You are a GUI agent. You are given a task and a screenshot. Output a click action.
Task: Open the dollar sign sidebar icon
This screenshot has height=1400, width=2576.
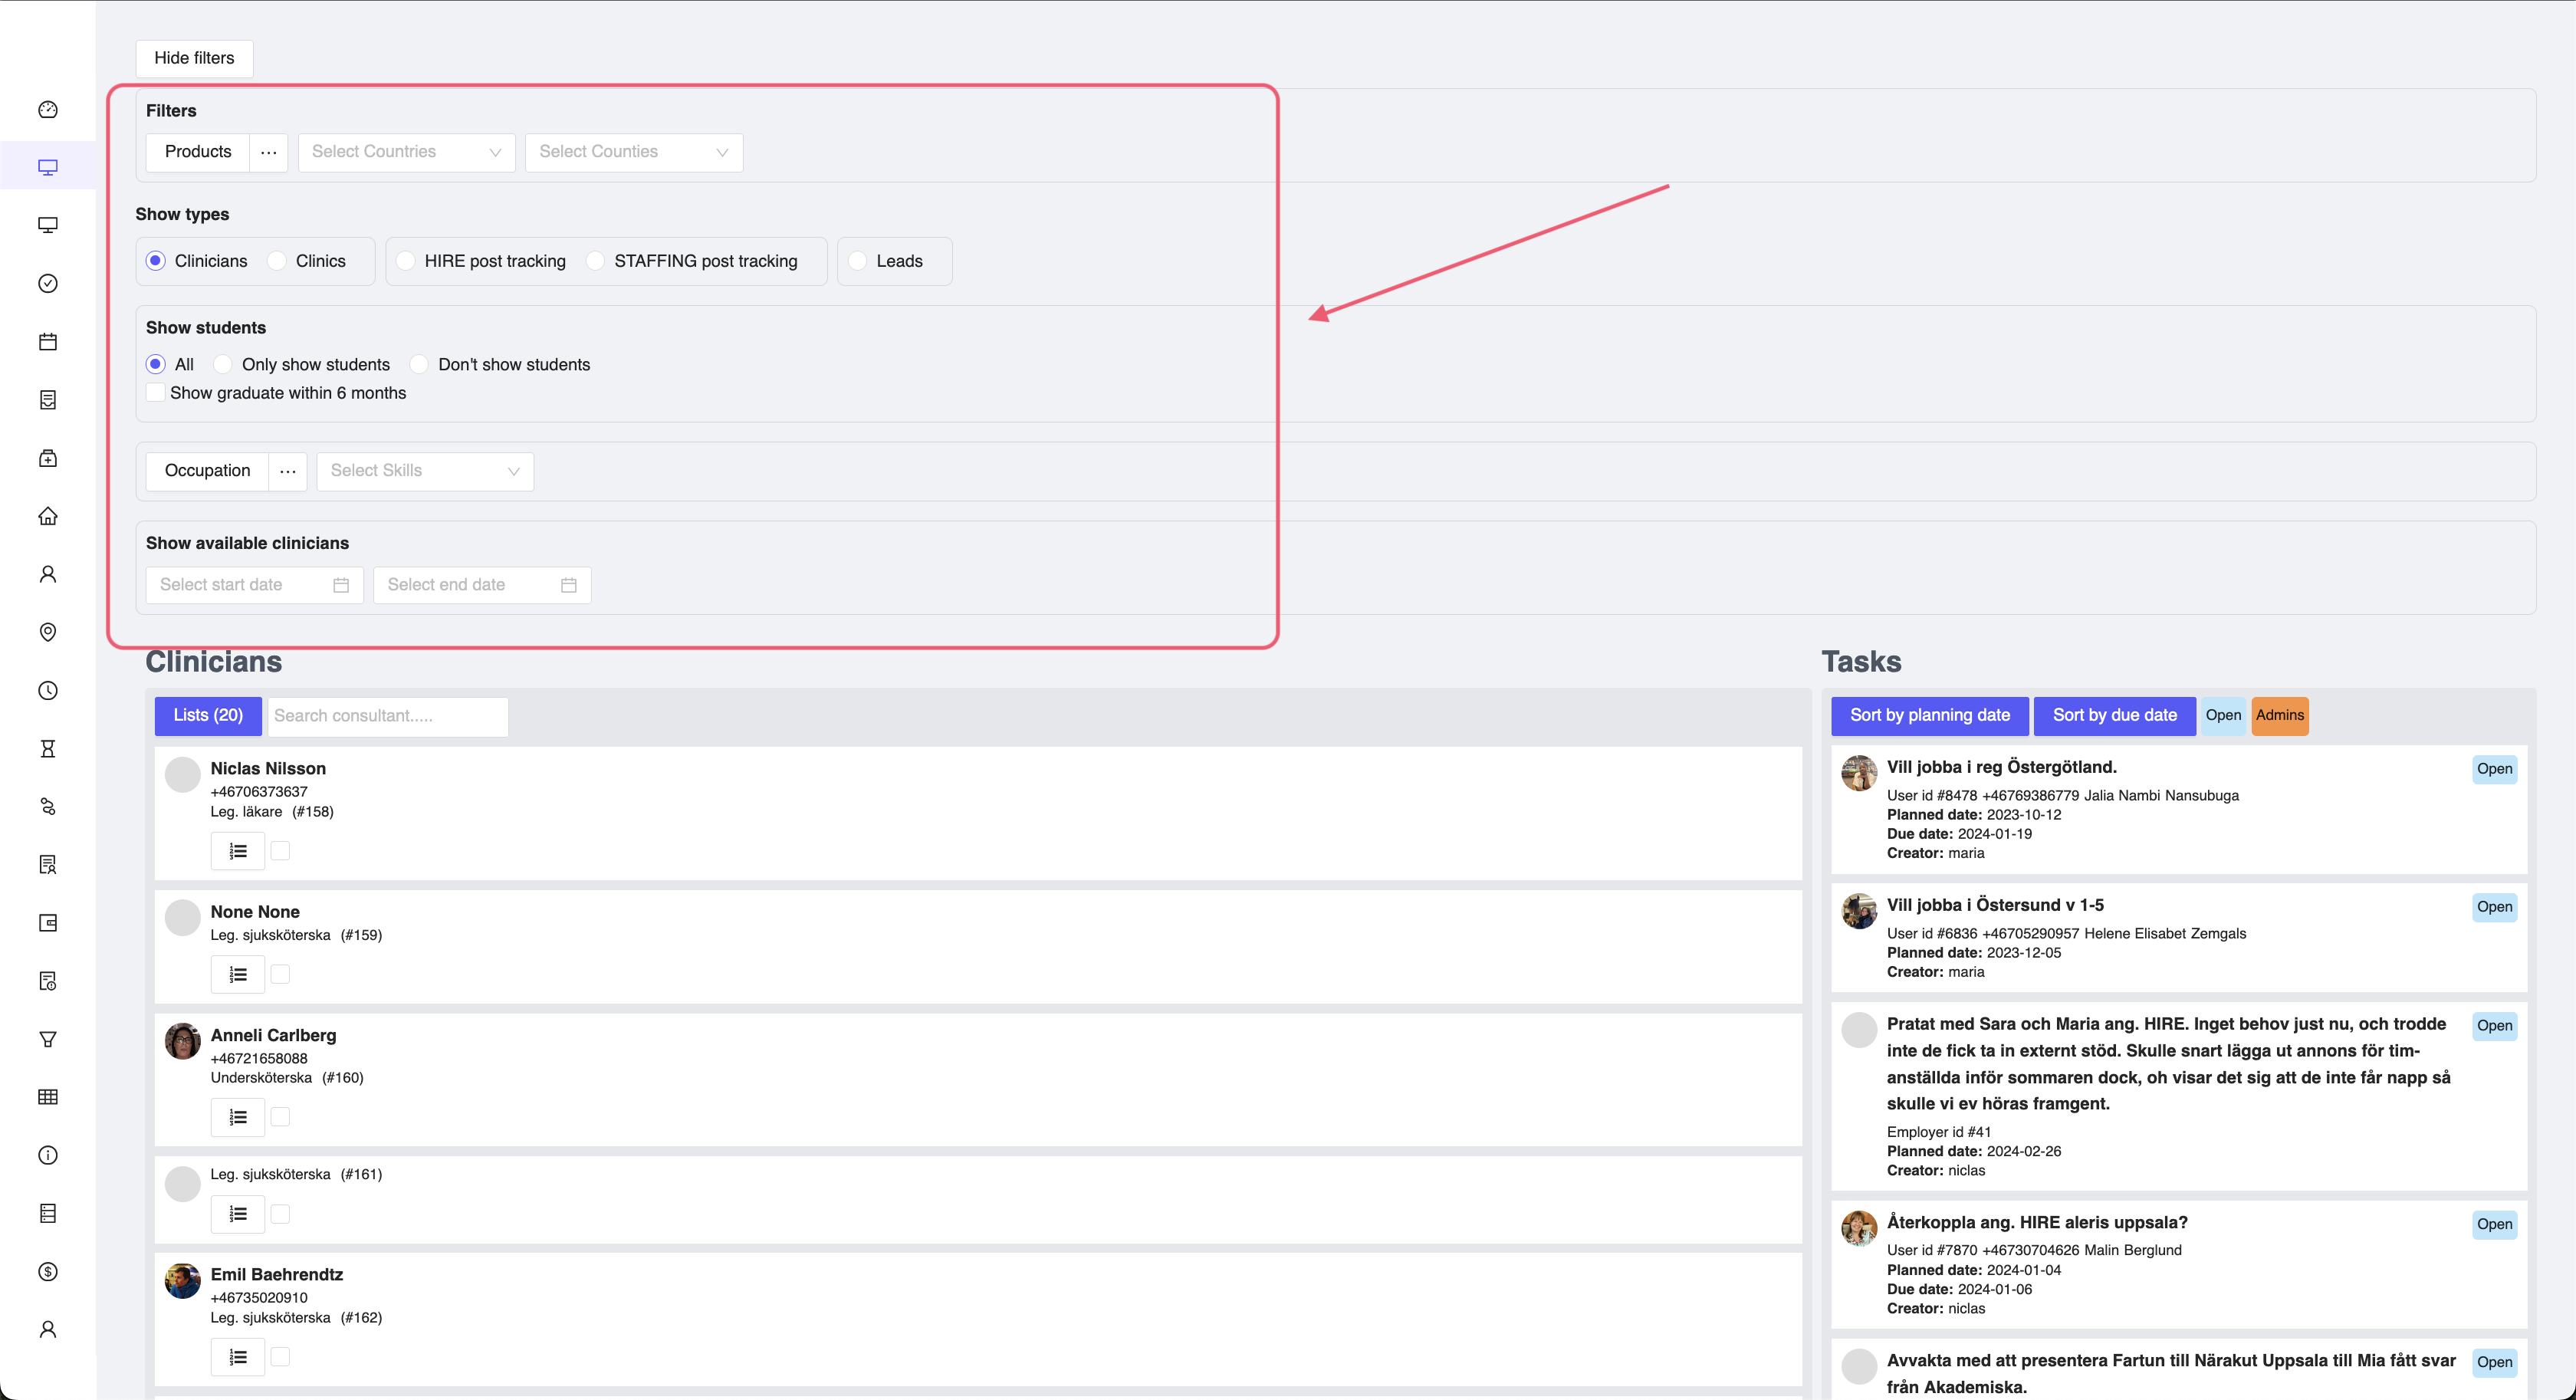[48, 1272]
